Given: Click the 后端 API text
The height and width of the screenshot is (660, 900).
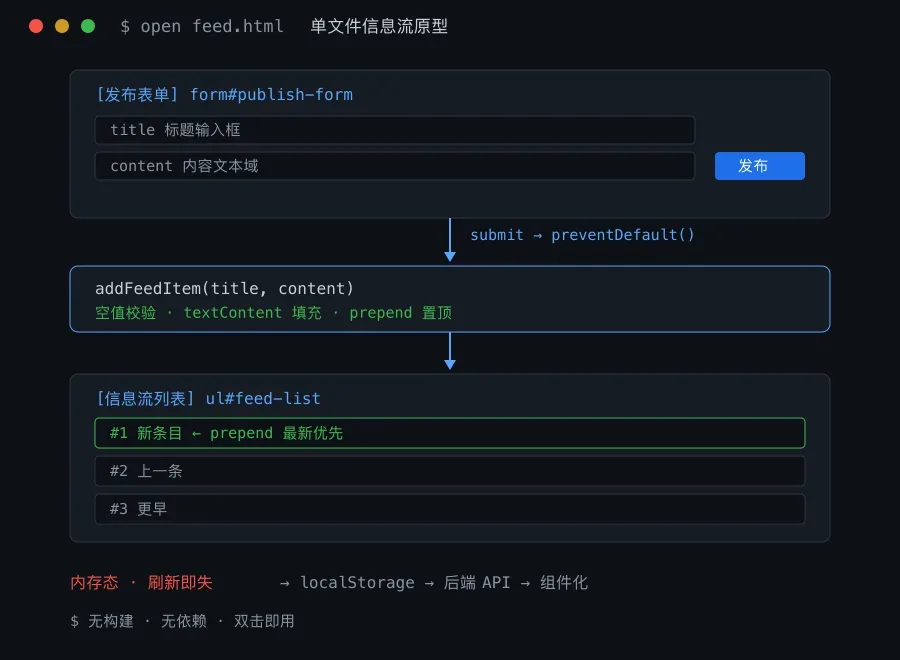Looking at the screenshot, I should (476, 583).
